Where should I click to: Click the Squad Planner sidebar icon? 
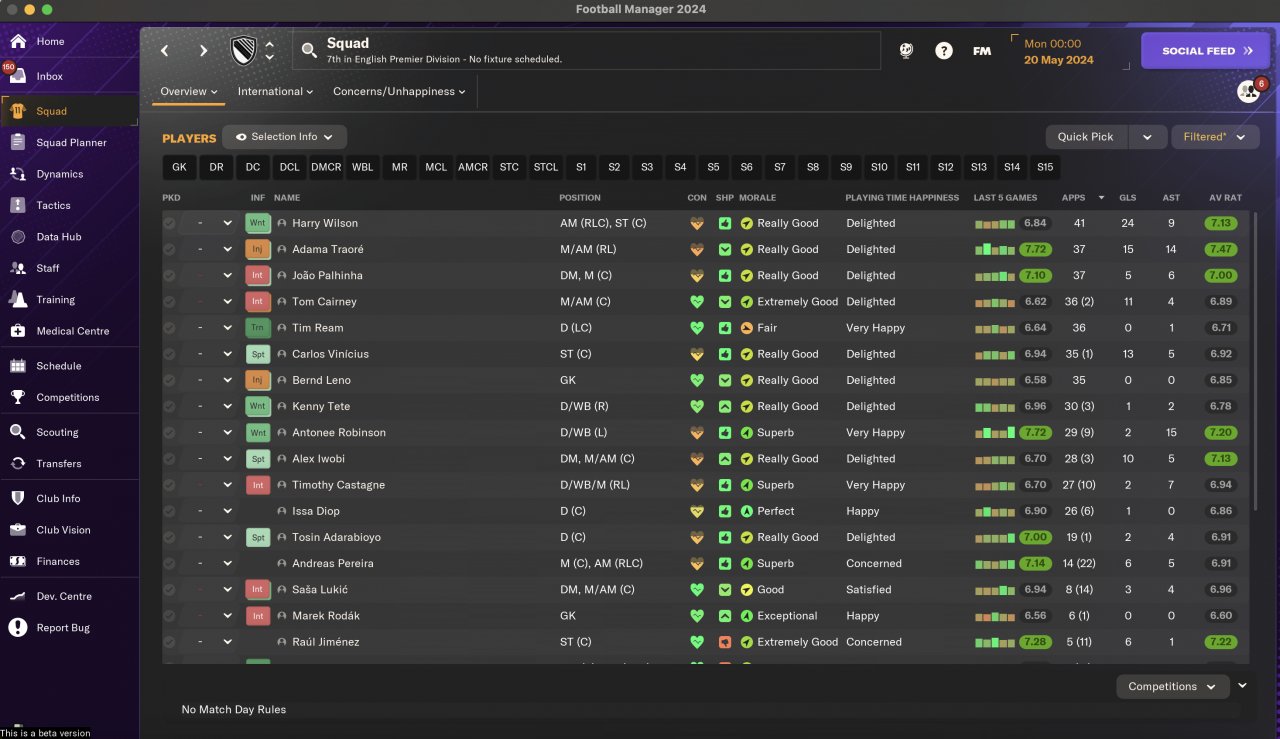(18, 143)
